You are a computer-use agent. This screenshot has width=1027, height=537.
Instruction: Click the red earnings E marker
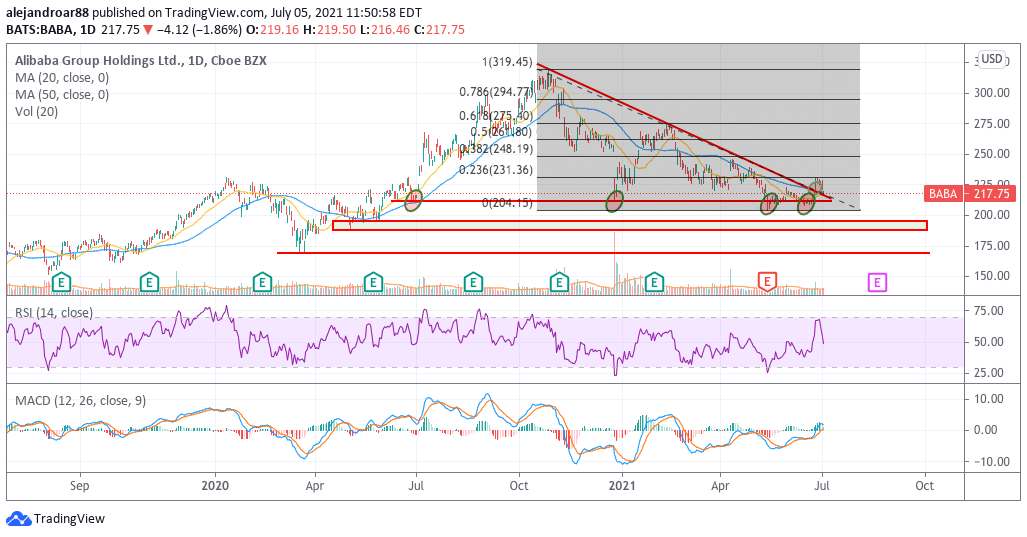pos(767,282)
